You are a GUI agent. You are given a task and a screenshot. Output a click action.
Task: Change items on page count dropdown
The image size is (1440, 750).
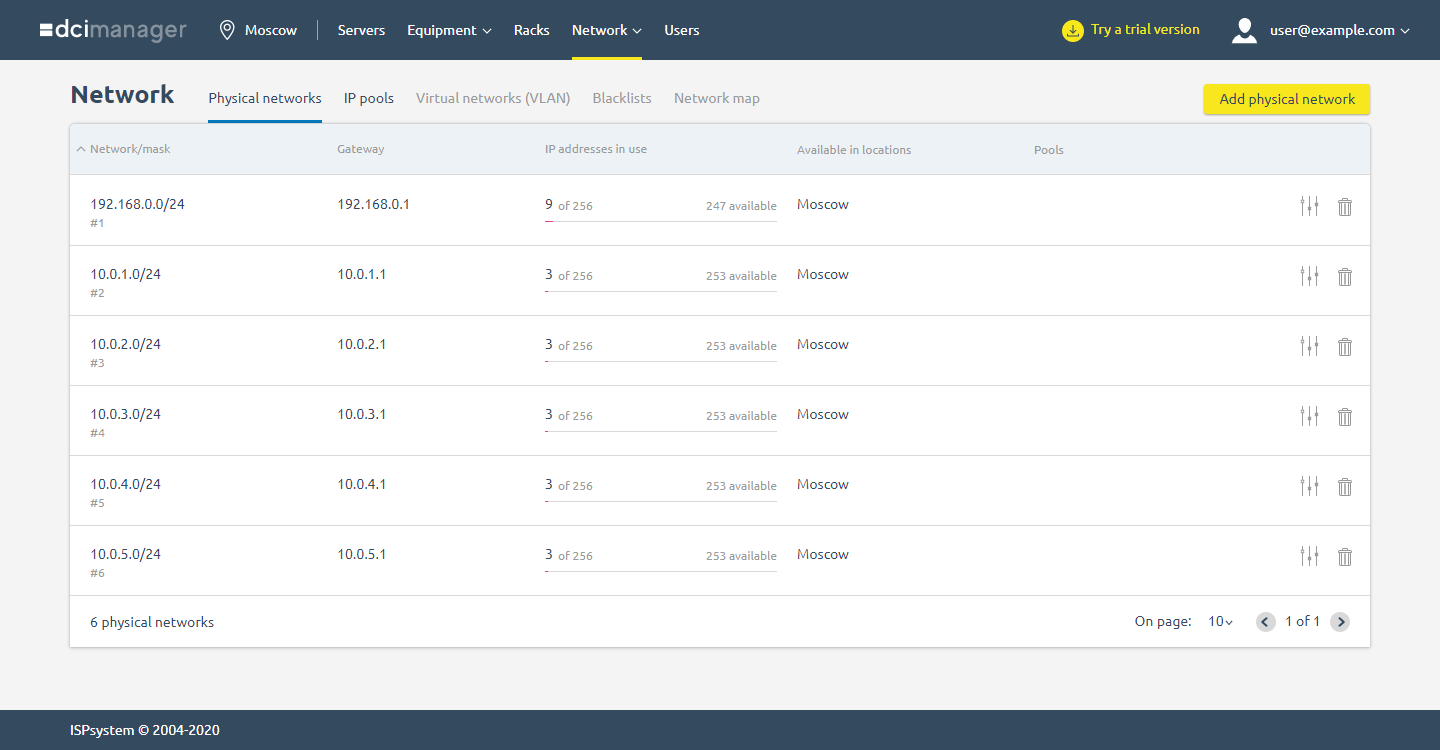pos(1220,622)
